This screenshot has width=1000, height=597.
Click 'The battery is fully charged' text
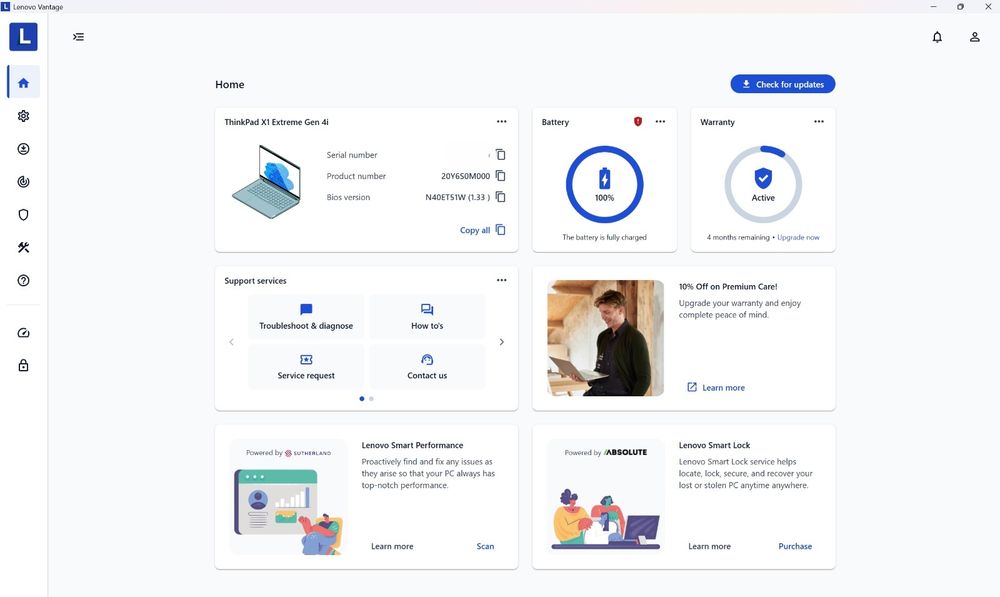coord(605,237)
